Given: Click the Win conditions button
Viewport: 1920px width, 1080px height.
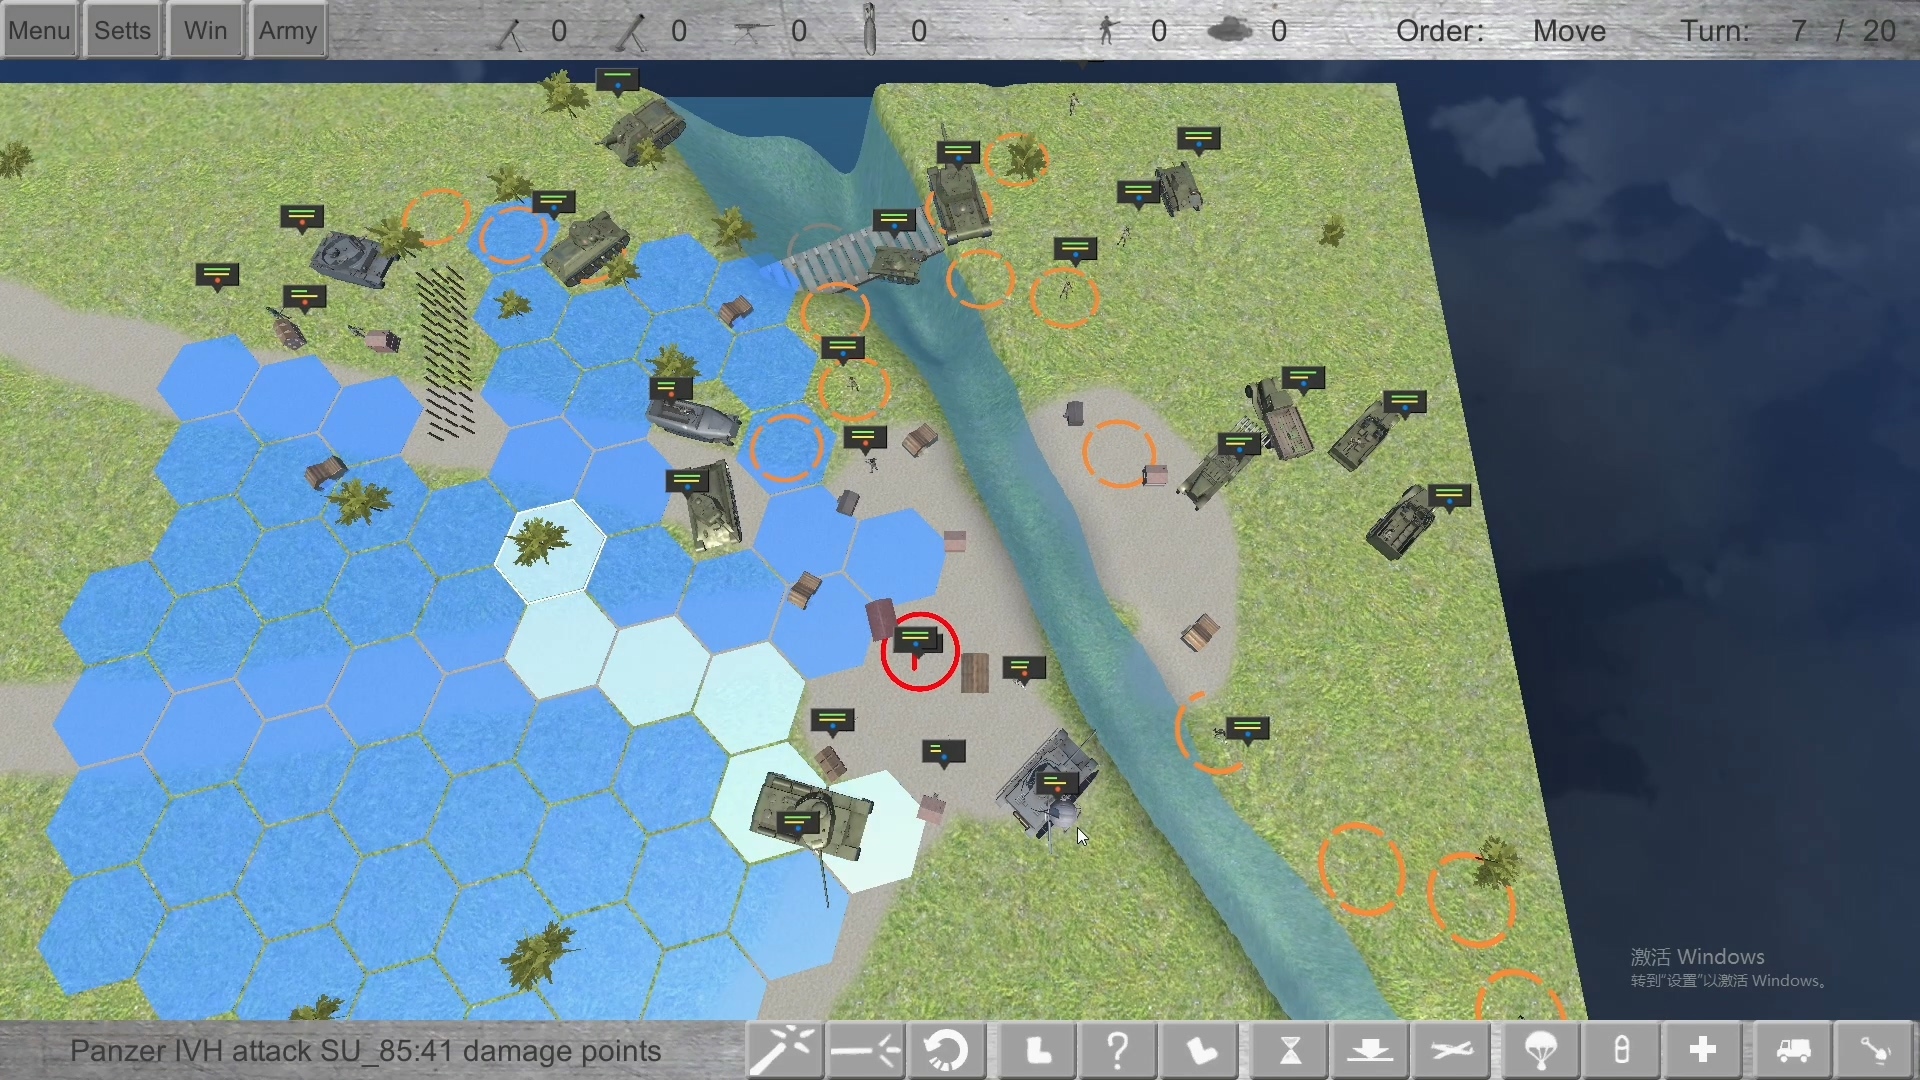Looking at the screenshot, I should (205, 29).
